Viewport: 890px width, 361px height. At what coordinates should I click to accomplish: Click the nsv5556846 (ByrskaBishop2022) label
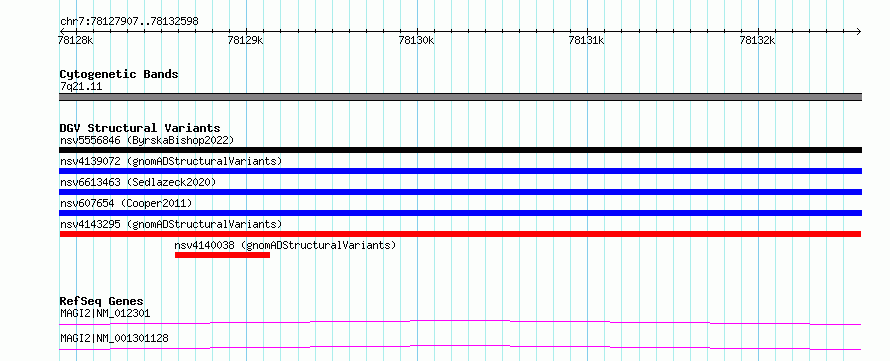(x=147, y=140)
